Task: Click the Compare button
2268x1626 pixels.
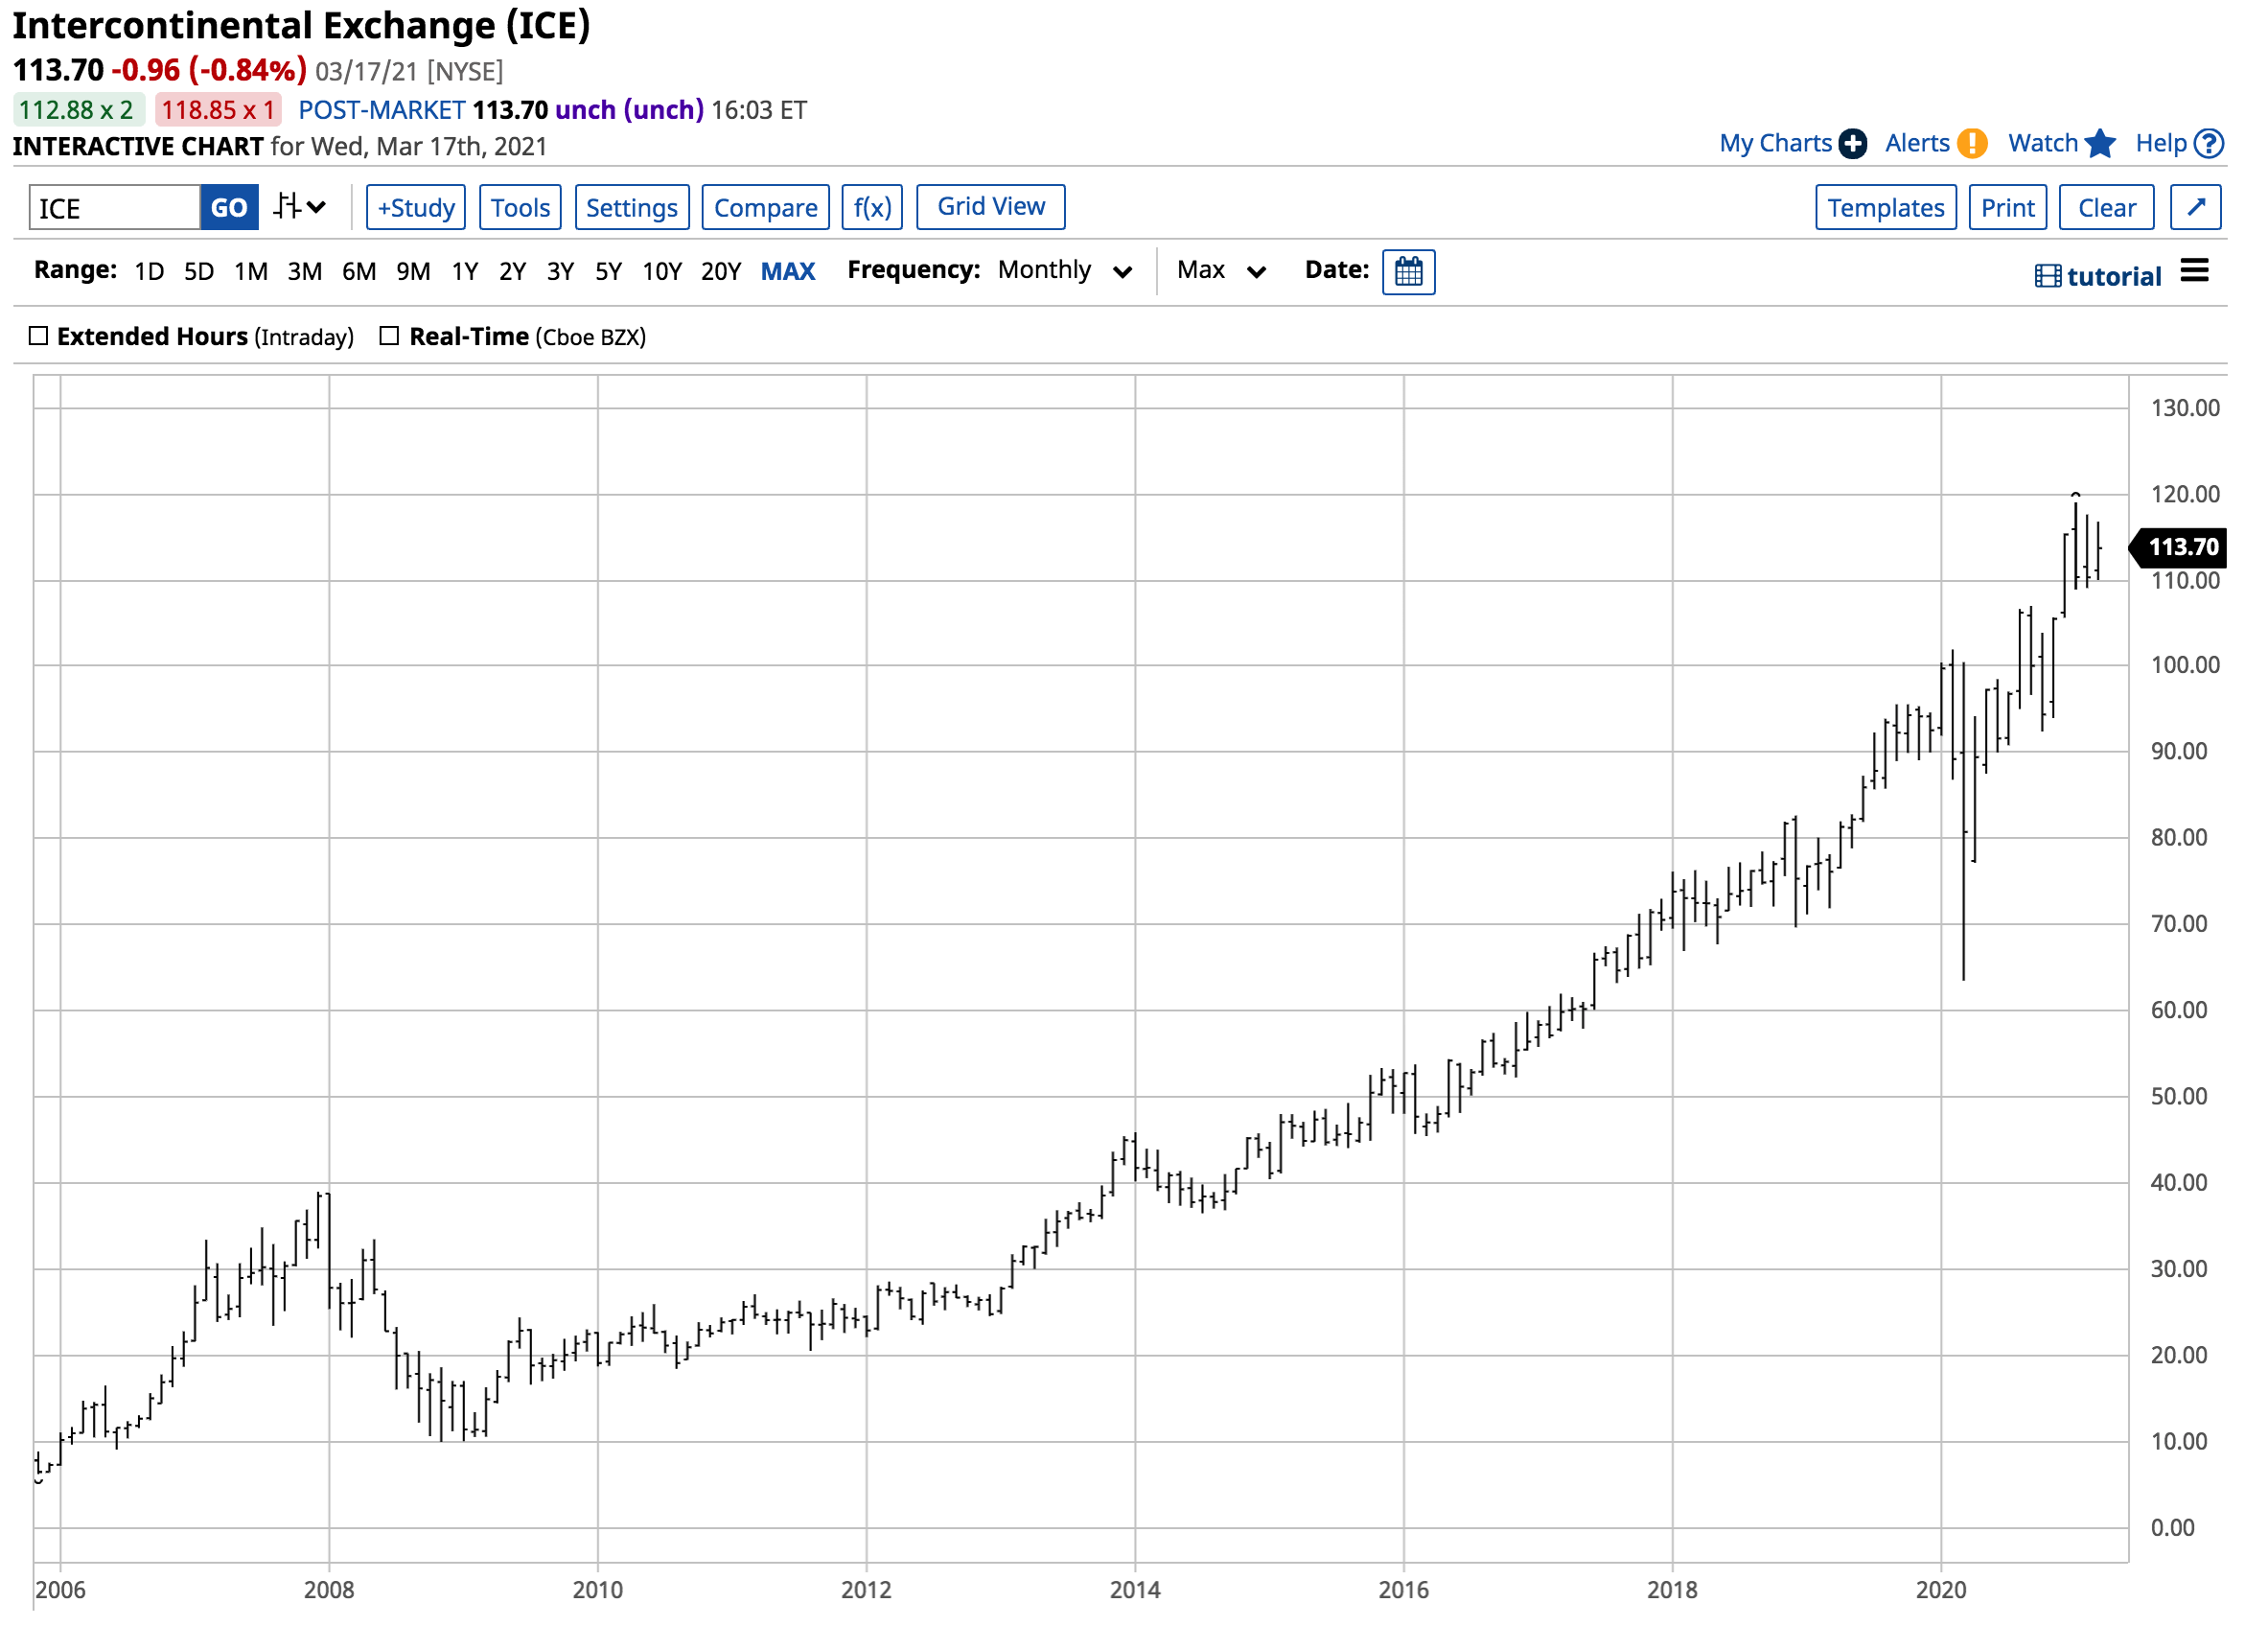Action: pos(766,207)
